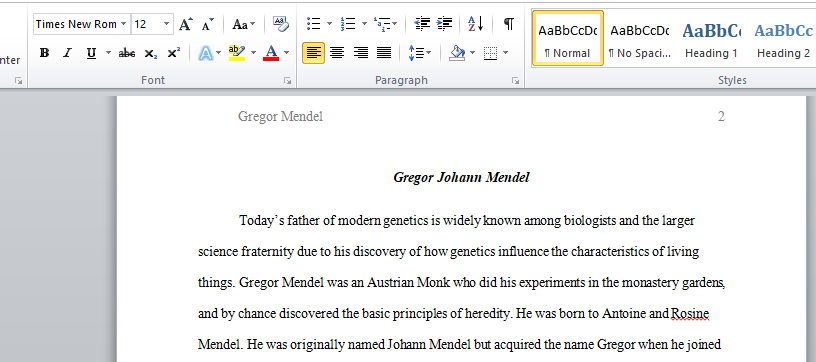Select Align Text Right
Image resolution: width=816 pixels, height=362 pixels.
click(361, 53)
